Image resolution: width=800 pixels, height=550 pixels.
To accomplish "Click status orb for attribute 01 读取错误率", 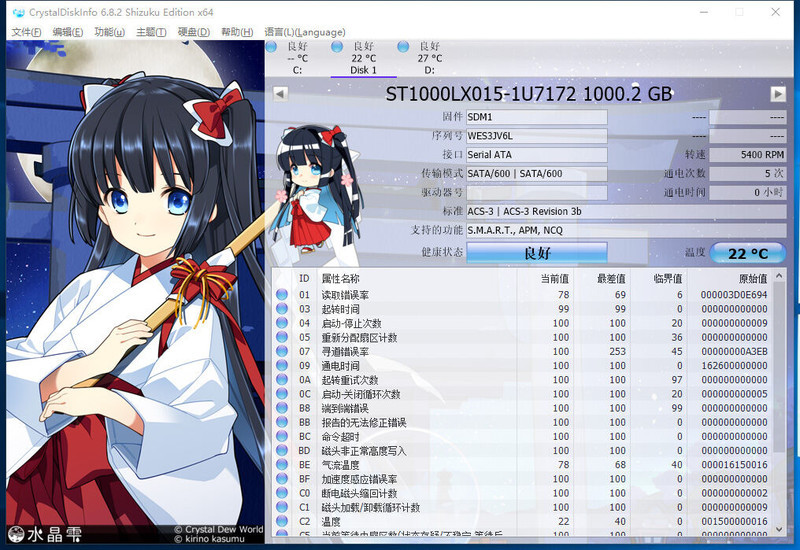I will [282, 295].
